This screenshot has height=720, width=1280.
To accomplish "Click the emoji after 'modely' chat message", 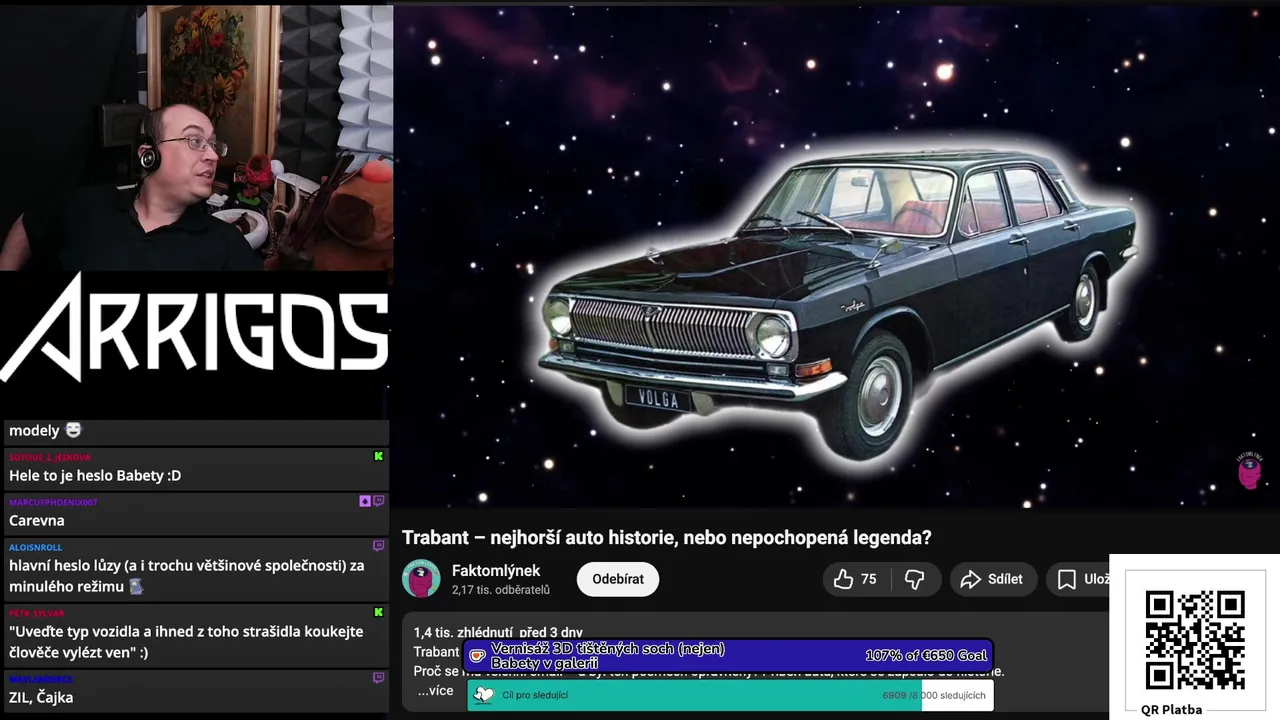I will pos(73,430).
